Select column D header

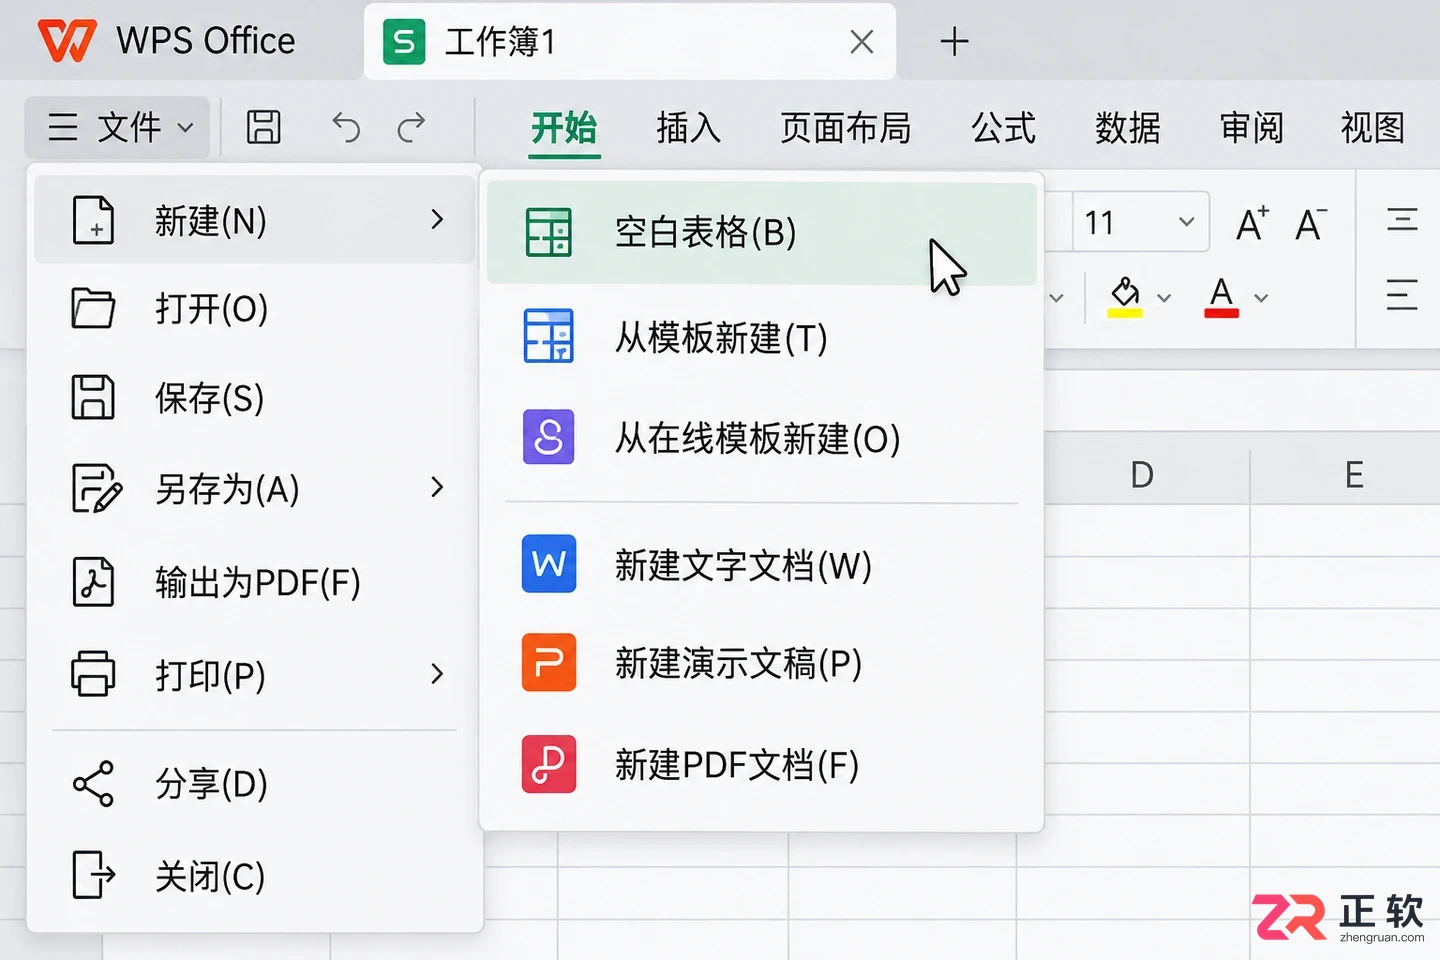pyautogui.click(x=1142, y=474)
